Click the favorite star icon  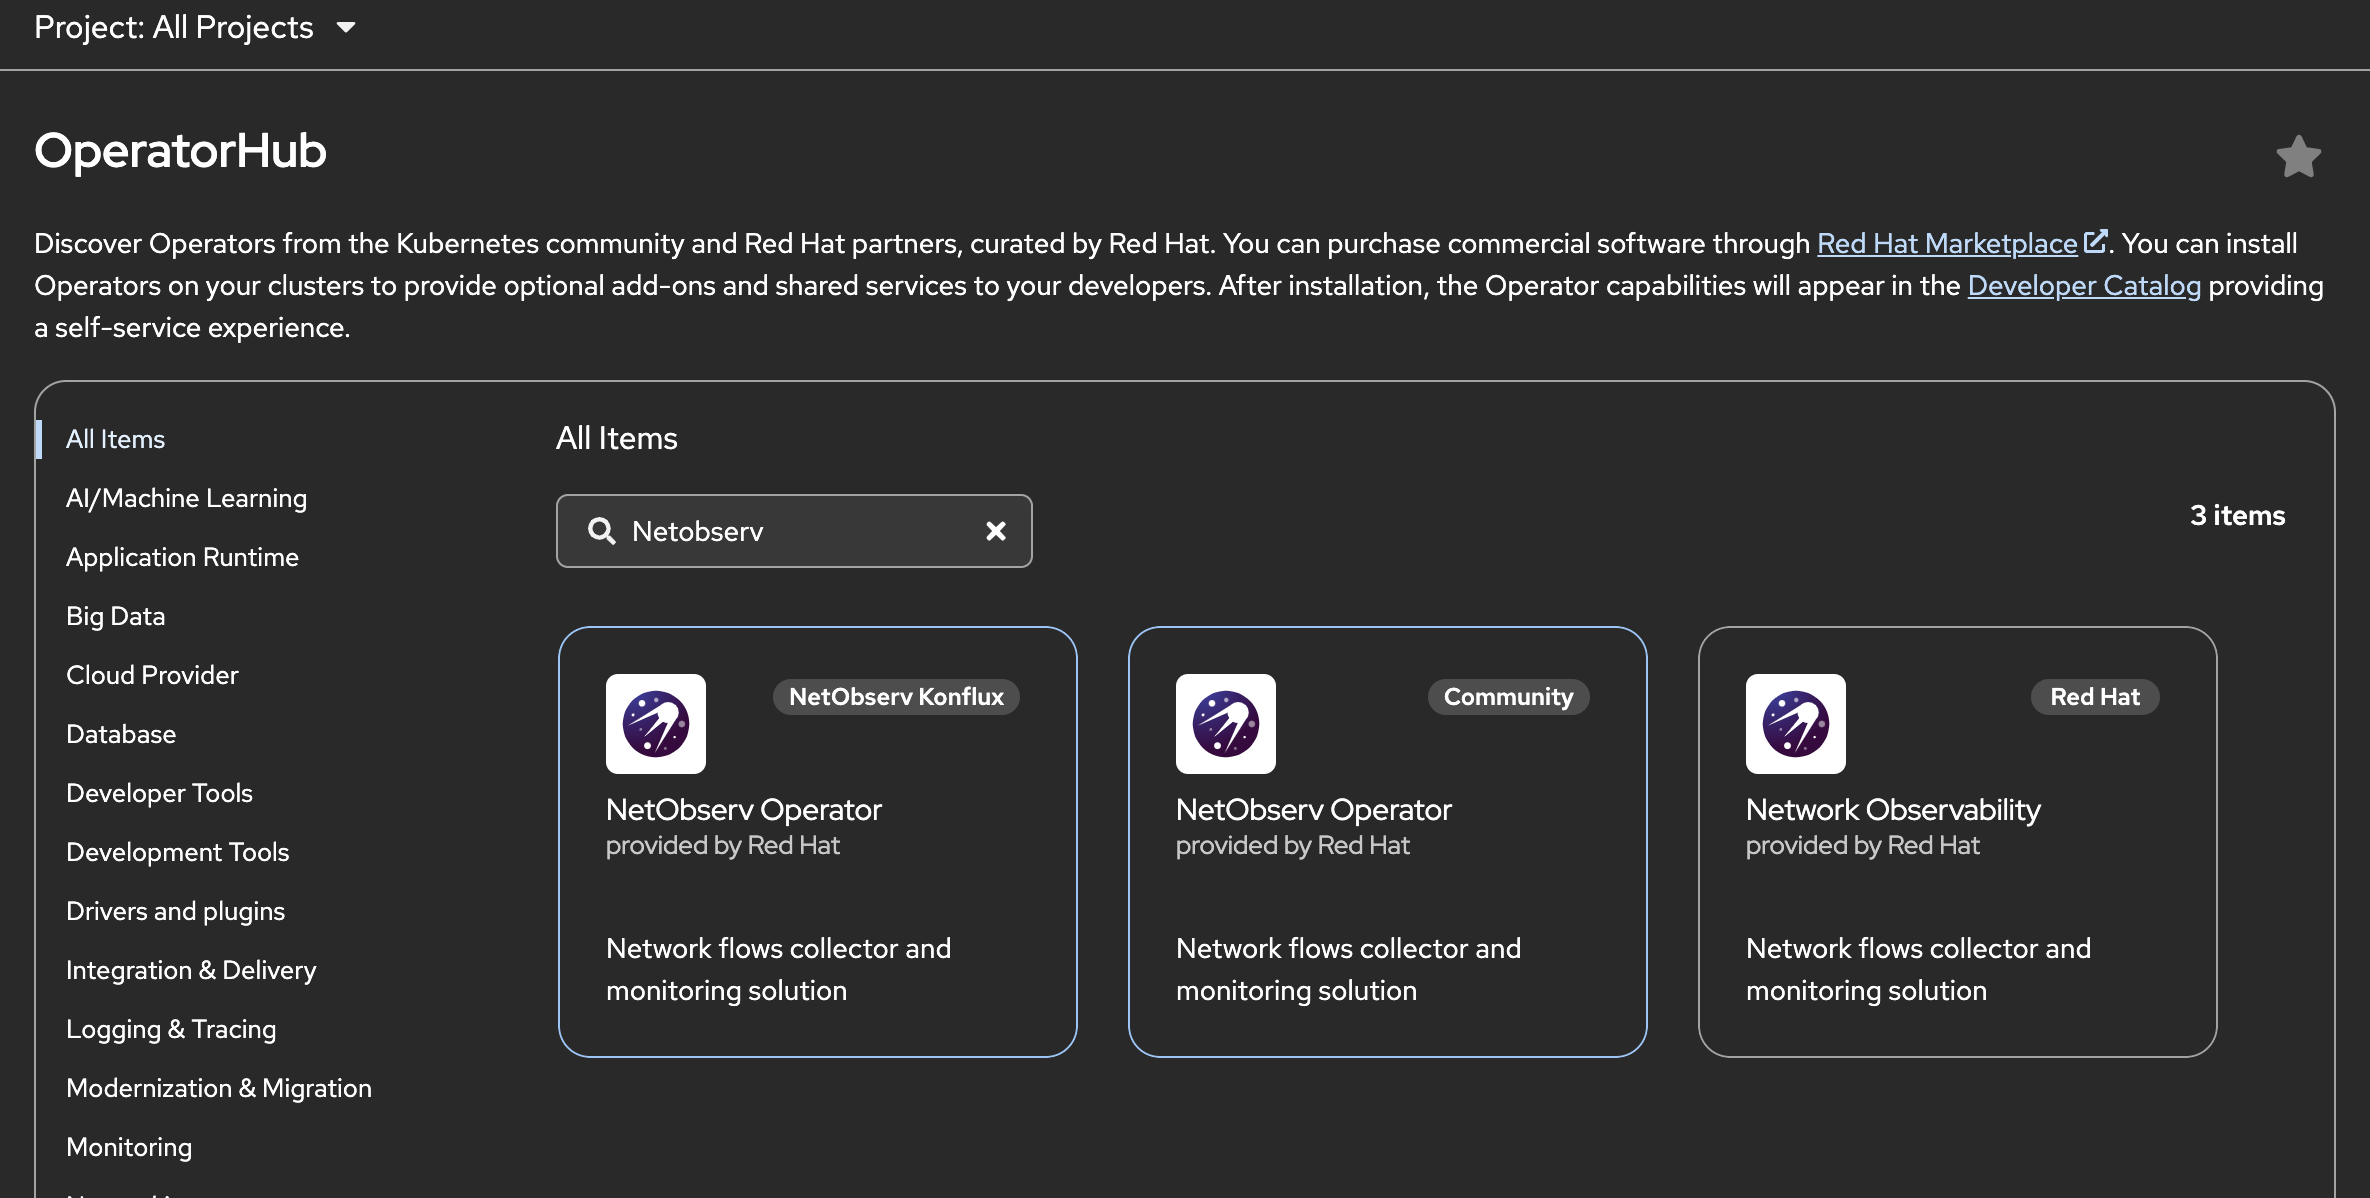coord(2298,157)
